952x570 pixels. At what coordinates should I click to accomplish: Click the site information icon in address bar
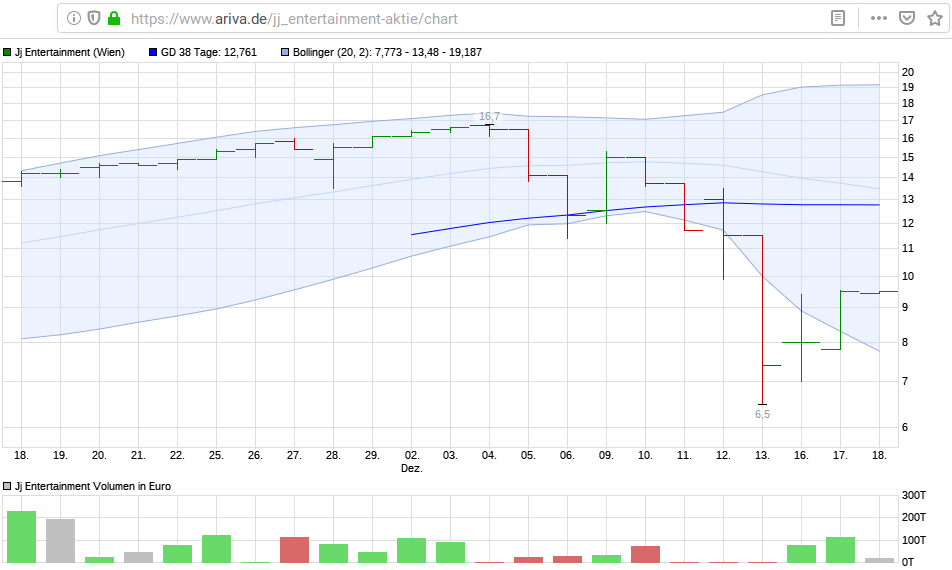tap(74, 18)
